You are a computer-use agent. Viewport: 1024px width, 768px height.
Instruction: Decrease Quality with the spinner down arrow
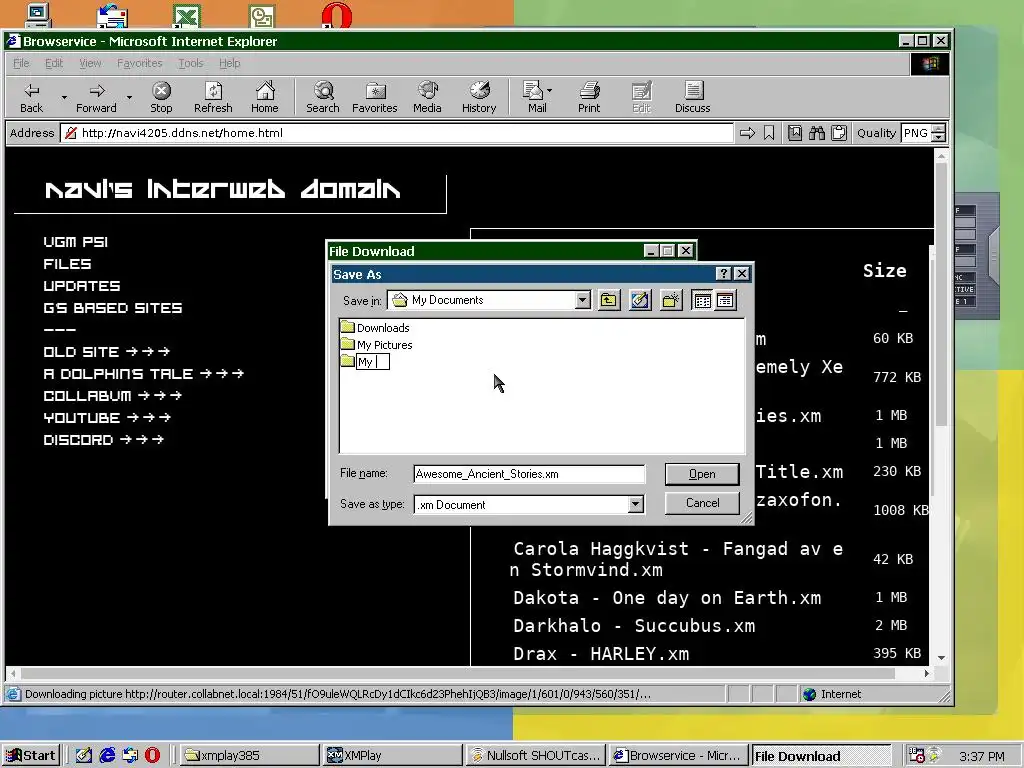point(938,137)
